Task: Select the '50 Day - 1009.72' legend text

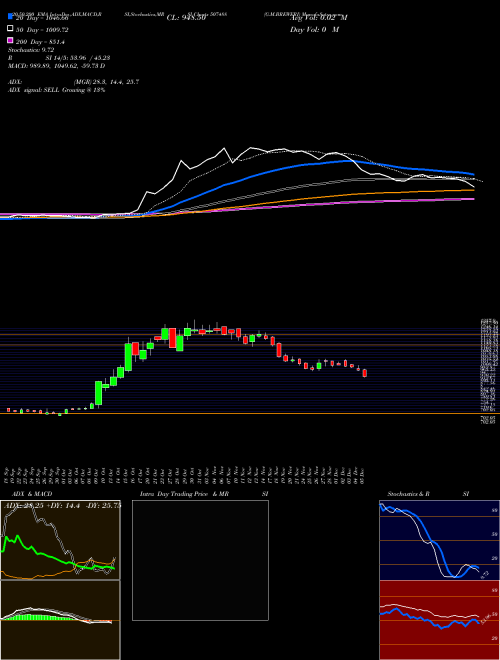Action: 42,30
